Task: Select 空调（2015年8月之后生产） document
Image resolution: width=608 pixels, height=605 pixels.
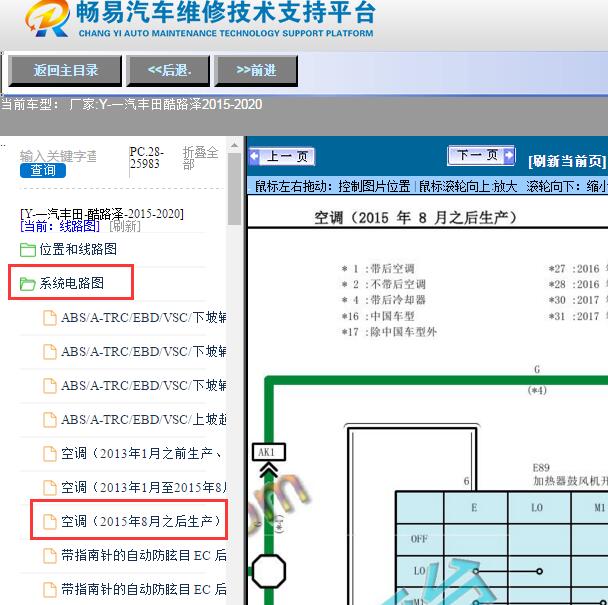Action: [x=141, y=521]
